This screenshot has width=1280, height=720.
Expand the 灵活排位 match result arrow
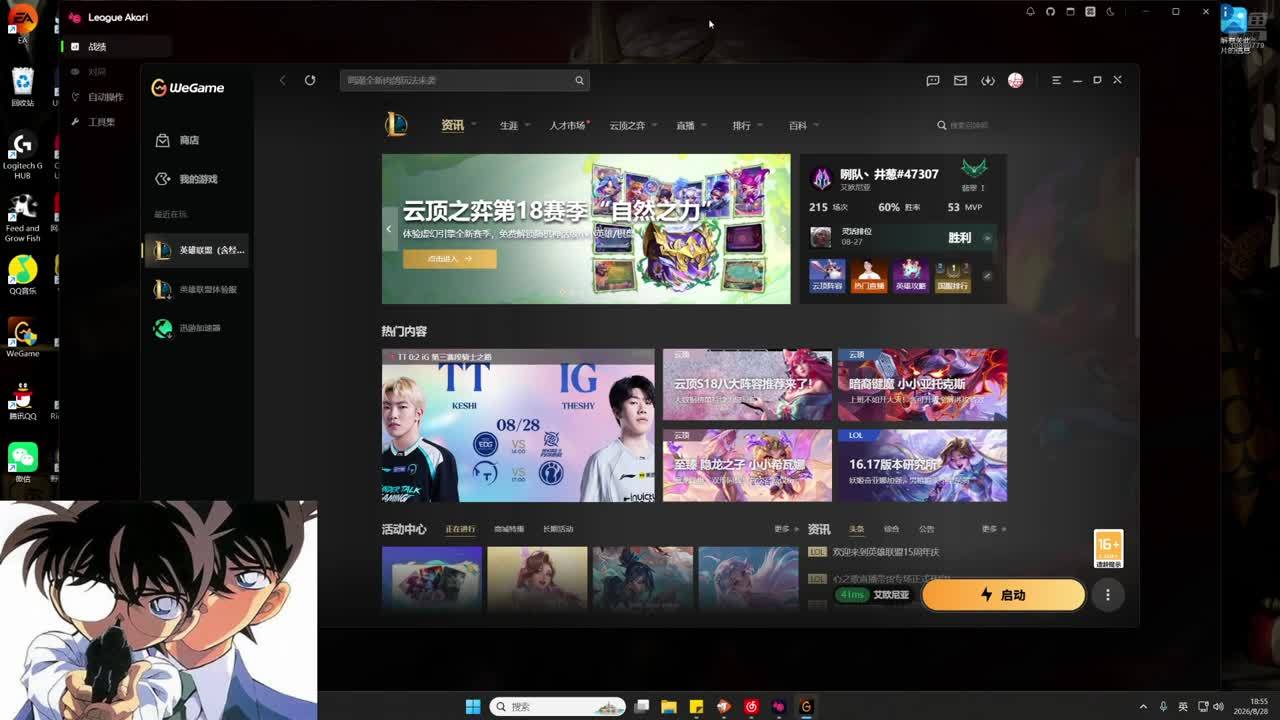(x=987, y=238)
